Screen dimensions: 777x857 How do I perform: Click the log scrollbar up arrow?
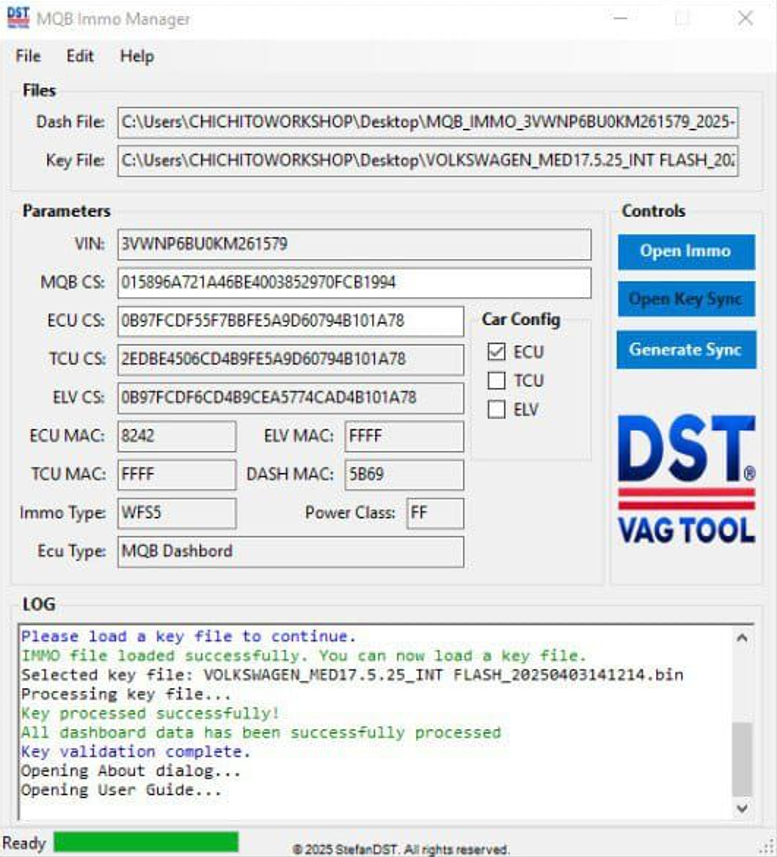pyautogui.click(x=742, y=638)
